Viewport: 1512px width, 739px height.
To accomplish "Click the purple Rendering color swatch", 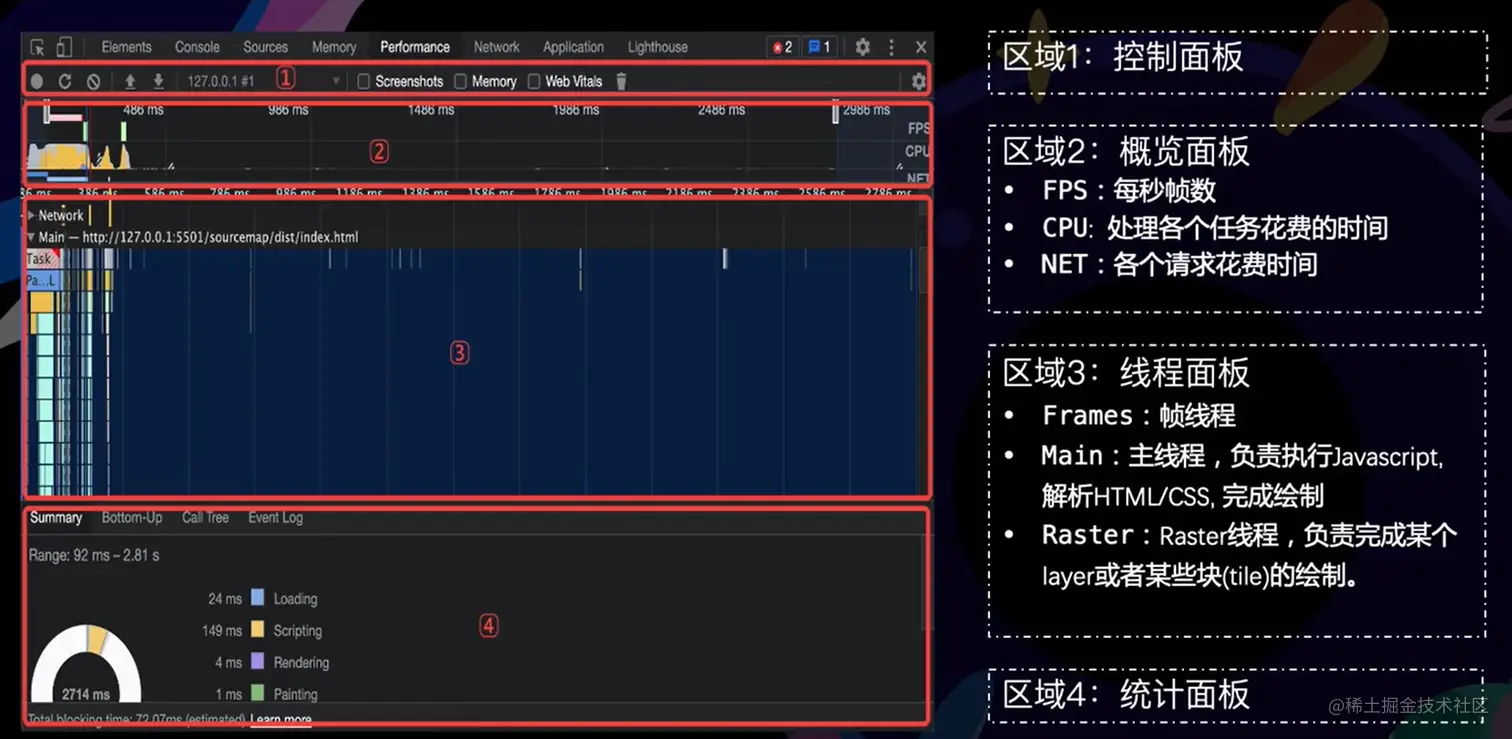I will coord(257,662).
